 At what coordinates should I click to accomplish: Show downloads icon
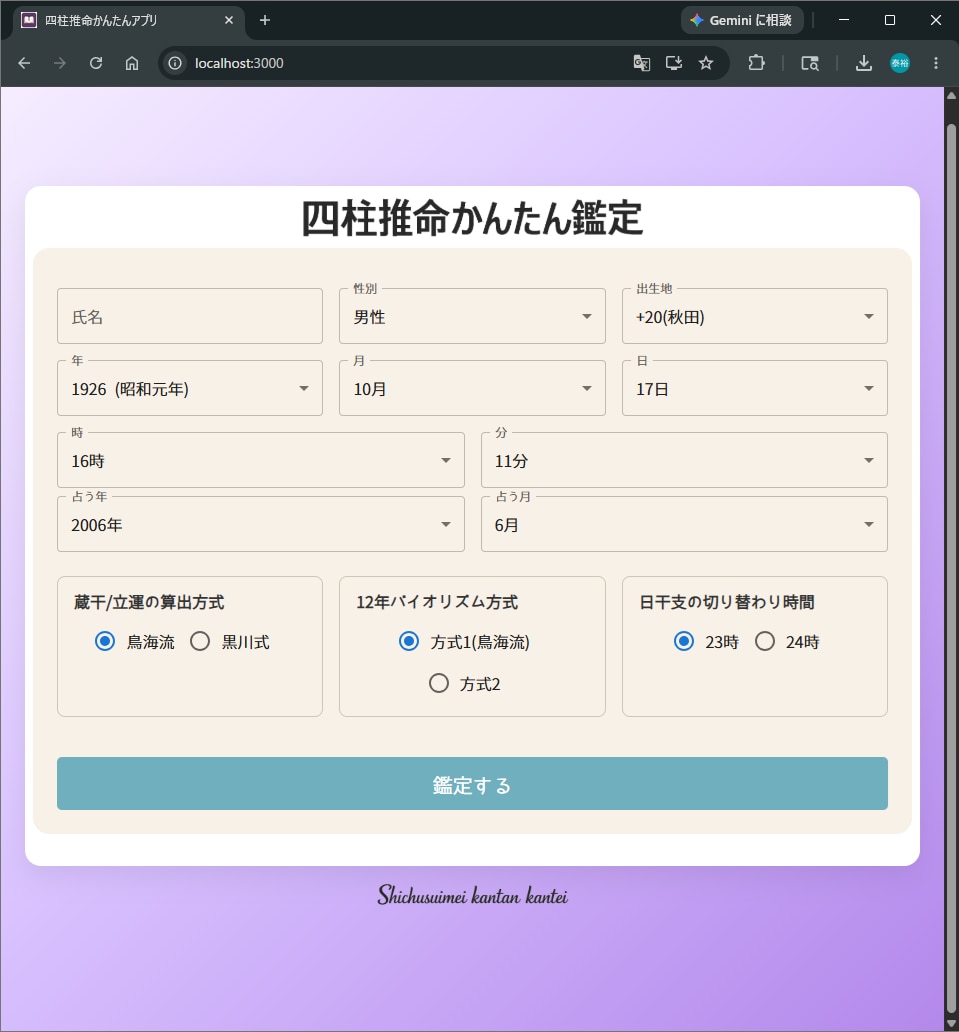coord(864,63)
